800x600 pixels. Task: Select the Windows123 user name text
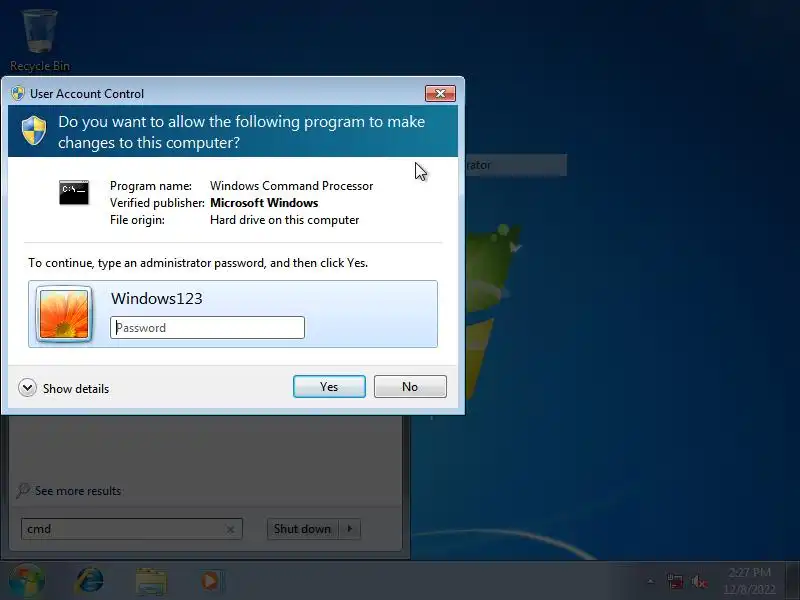click(x=157, y=298)
